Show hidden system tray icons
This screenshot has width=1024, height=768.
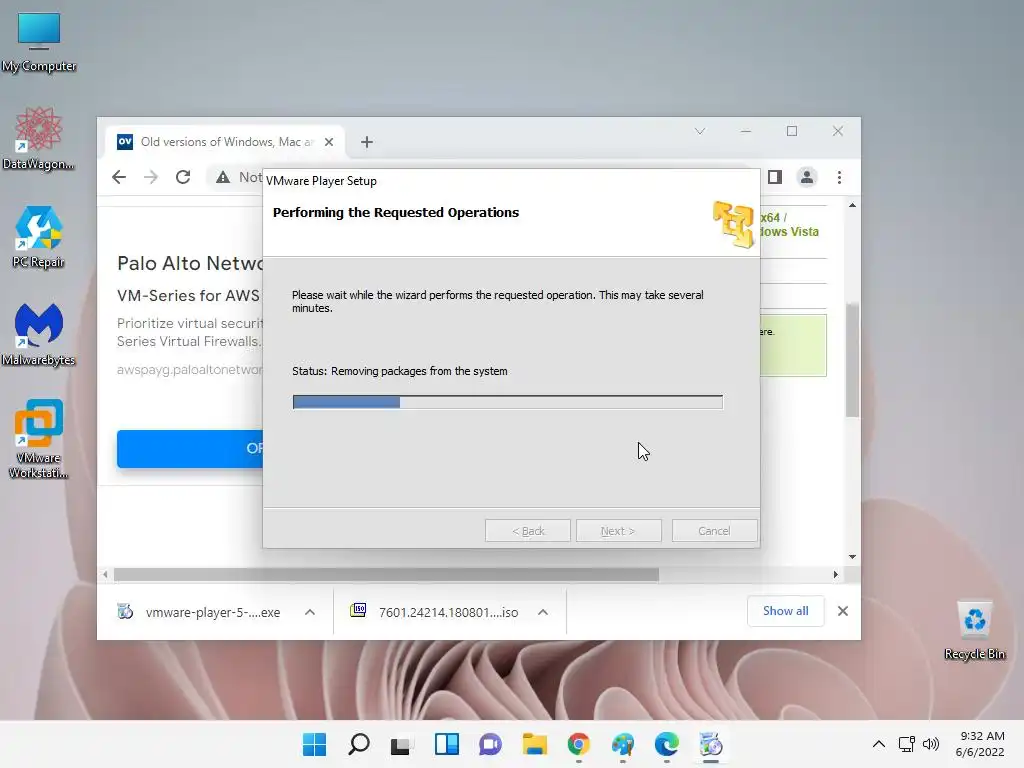[x=879, y=744]
